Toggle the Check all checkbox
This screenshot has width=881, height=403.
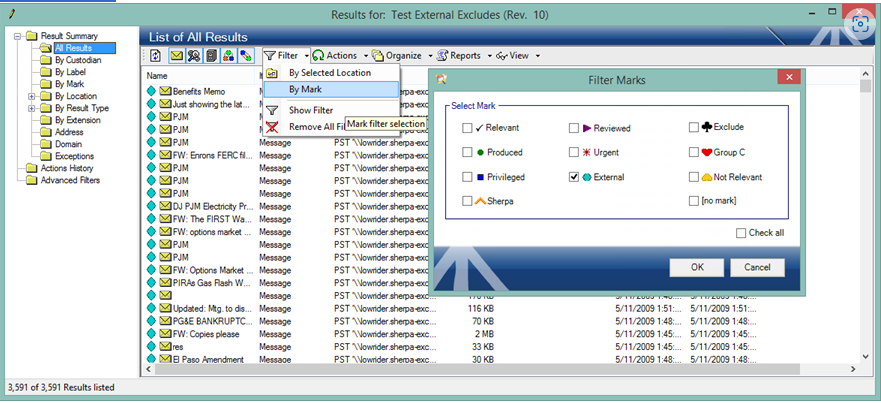click(x=741, y=233)
